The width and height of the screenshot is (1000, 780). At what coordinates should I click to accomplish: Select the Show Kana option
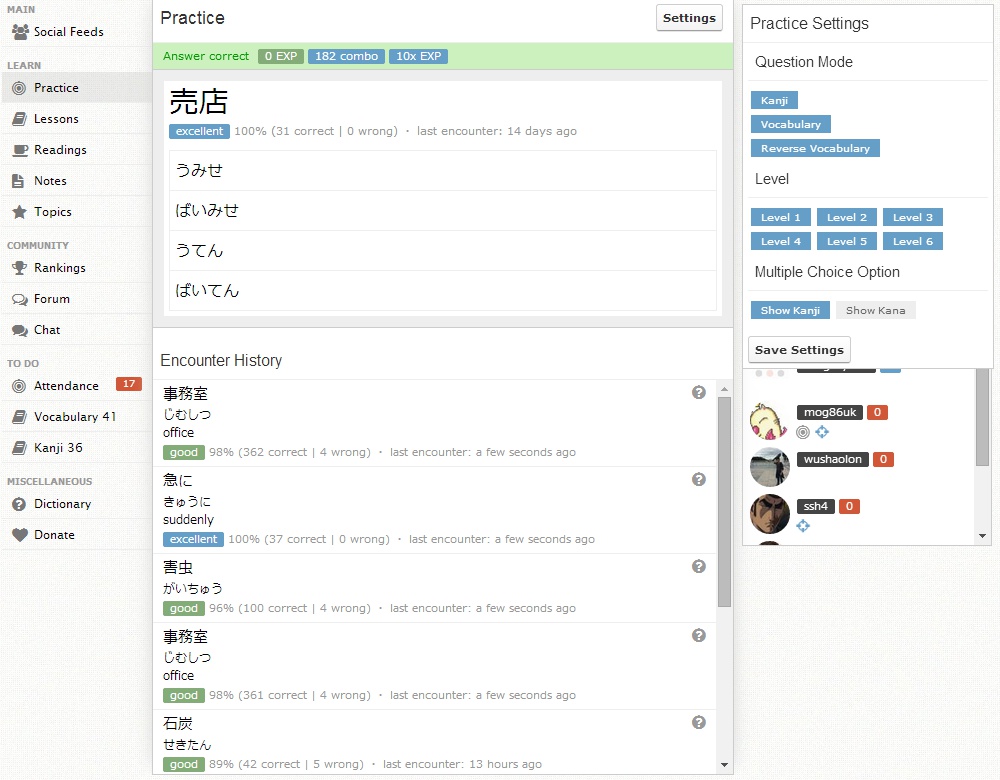click(875, 311)
